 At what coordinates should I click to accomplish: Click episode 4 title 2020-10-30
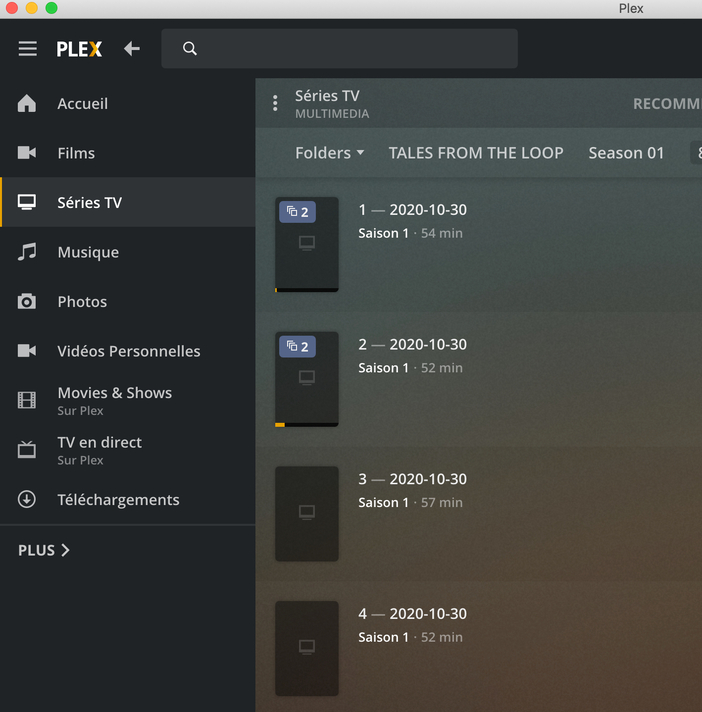(428, 613)
